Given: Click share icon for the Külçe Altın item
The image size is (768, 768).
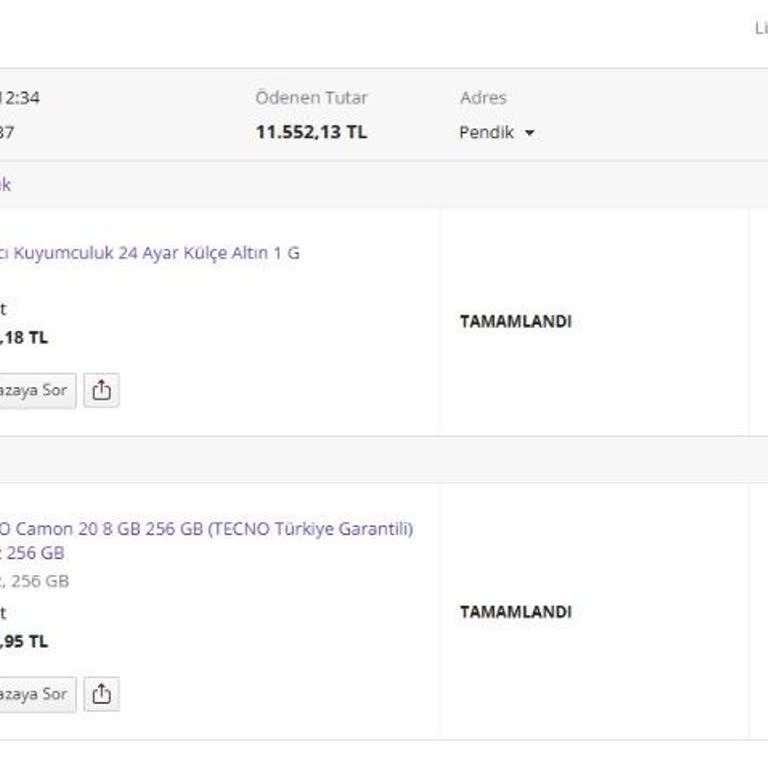Looking at the screenshot, I should (101, 390).
